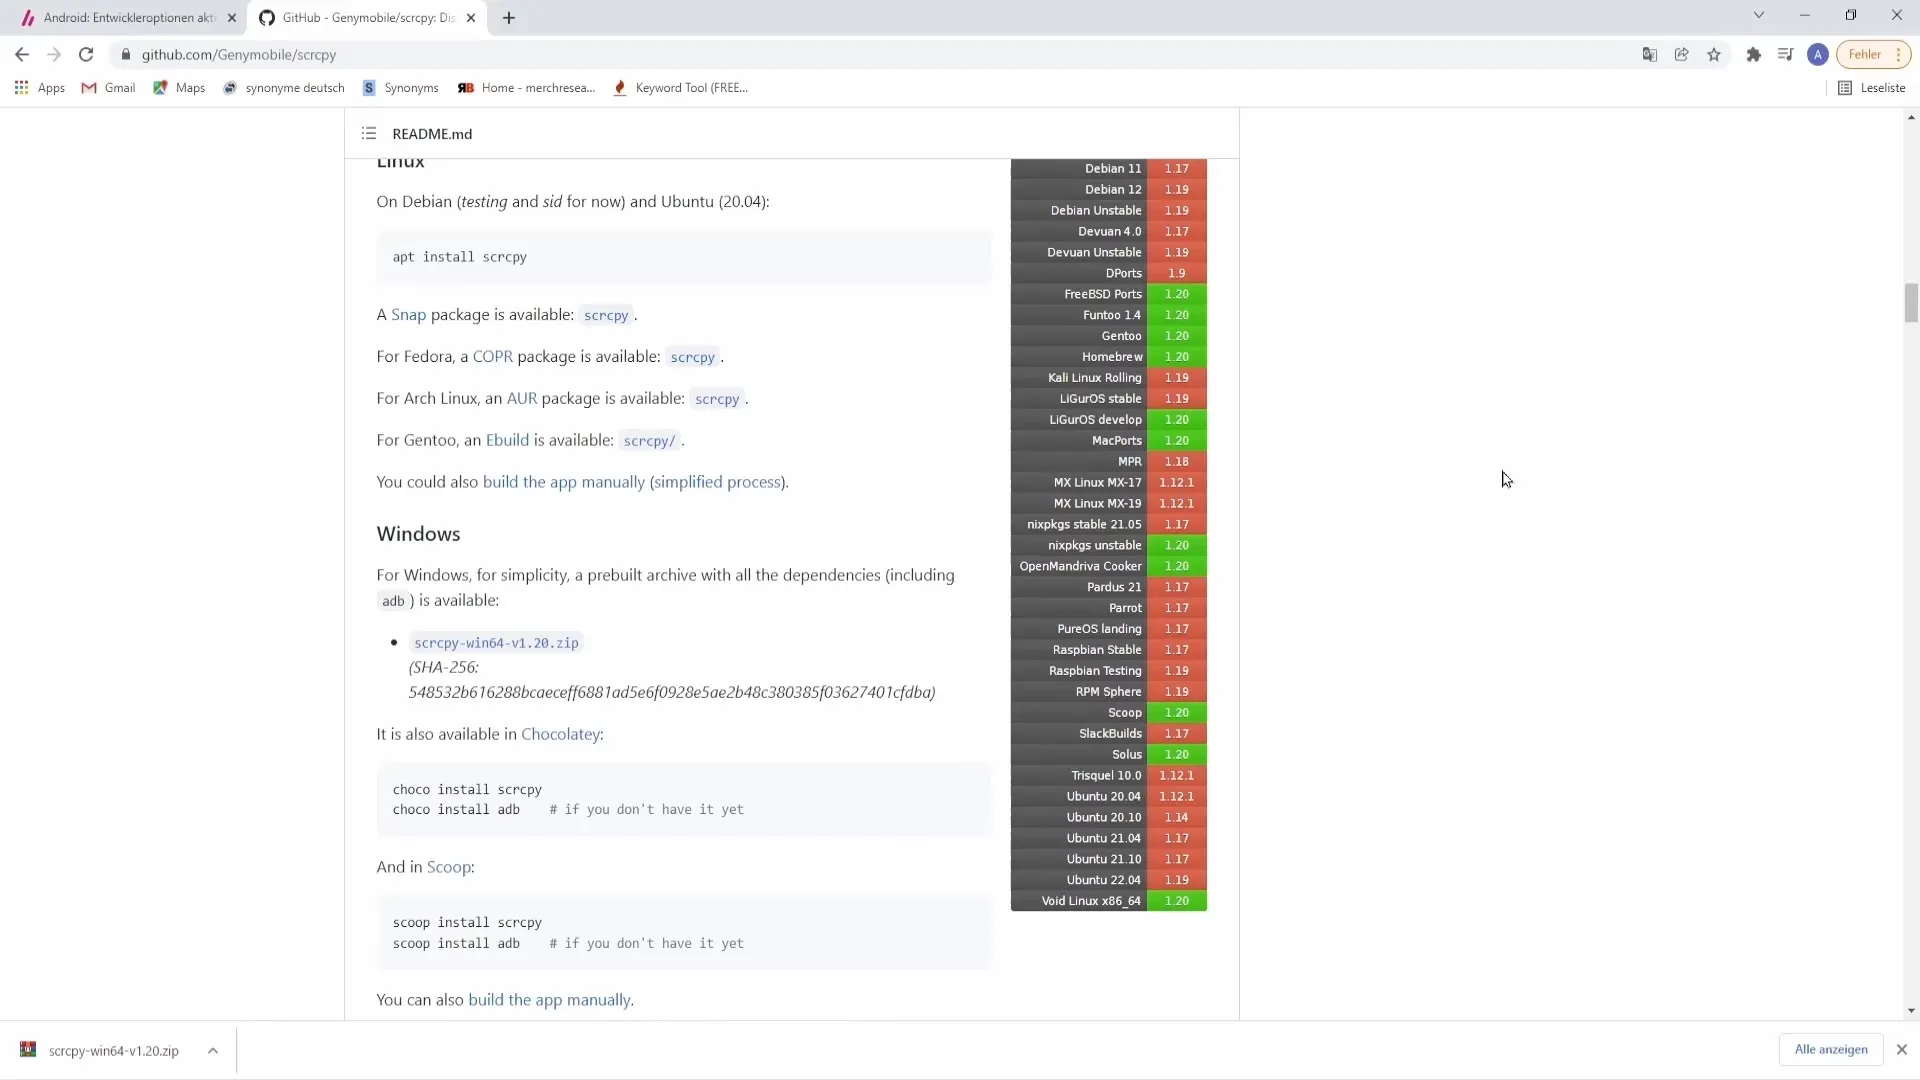Share this page via toolbar icon

[x=1682, y=55]
